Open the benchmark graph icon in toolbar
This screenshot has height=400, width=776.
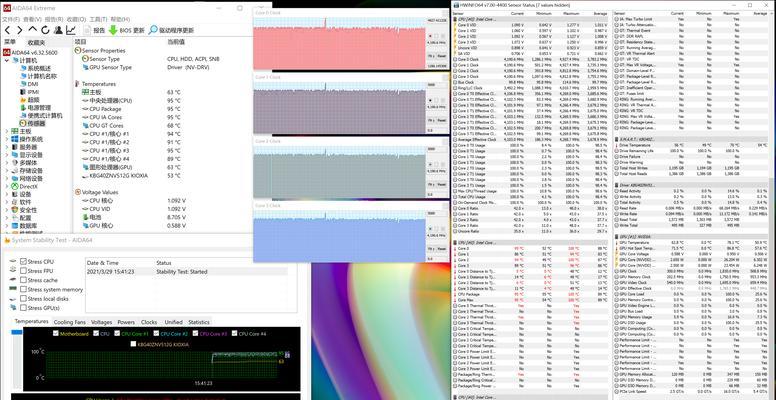(x=71, y=30)
